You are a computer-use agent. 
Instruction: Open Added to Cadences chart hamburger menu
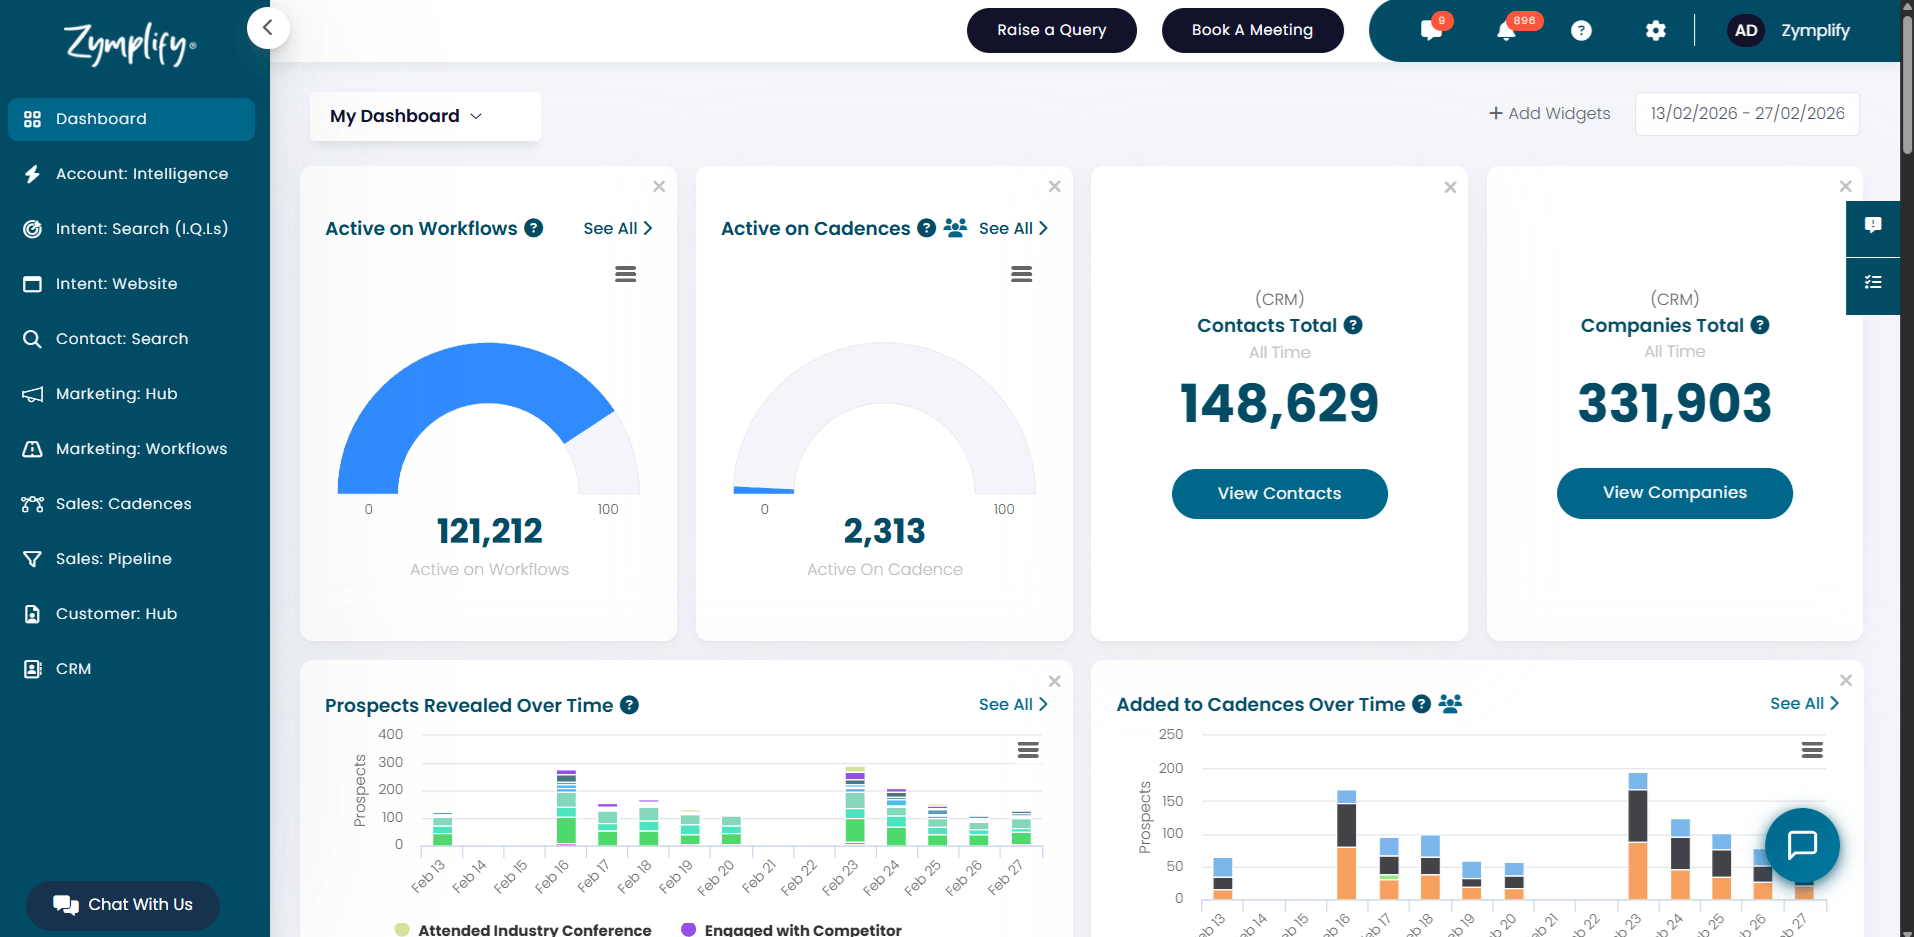pyautogui.click(x=1811, y=750)
